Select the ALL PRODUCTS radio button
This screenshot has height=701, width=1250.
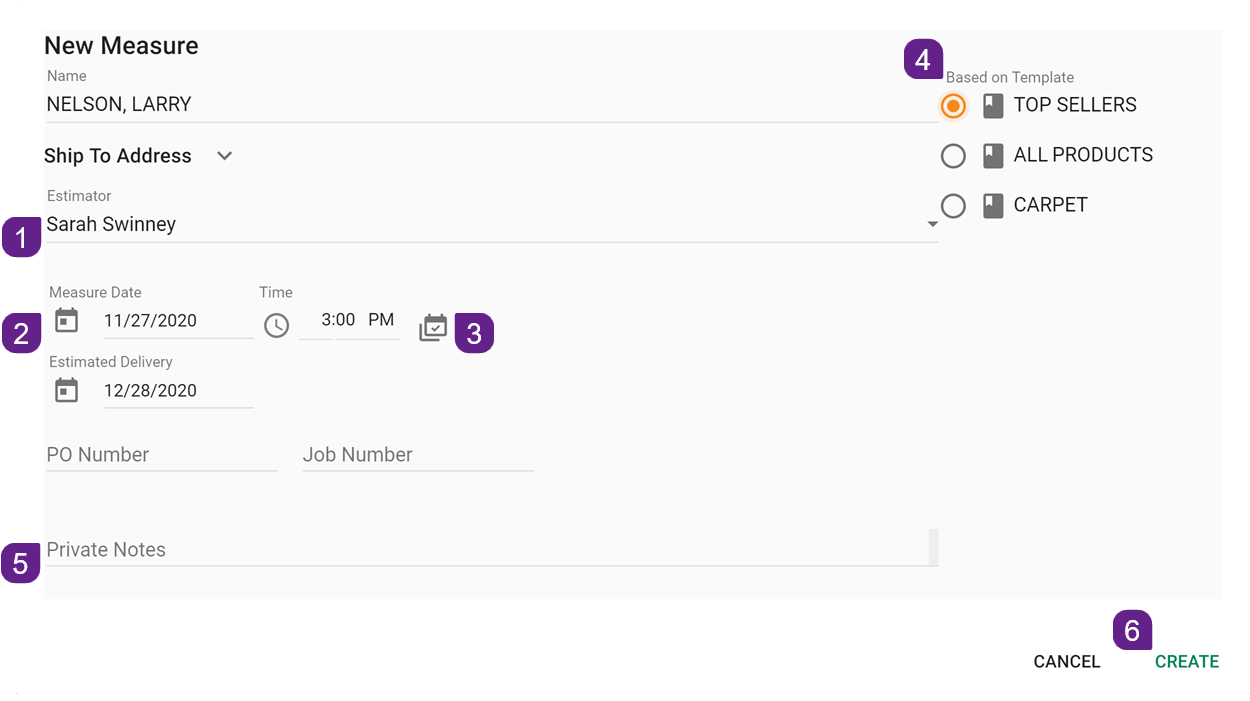953,156
